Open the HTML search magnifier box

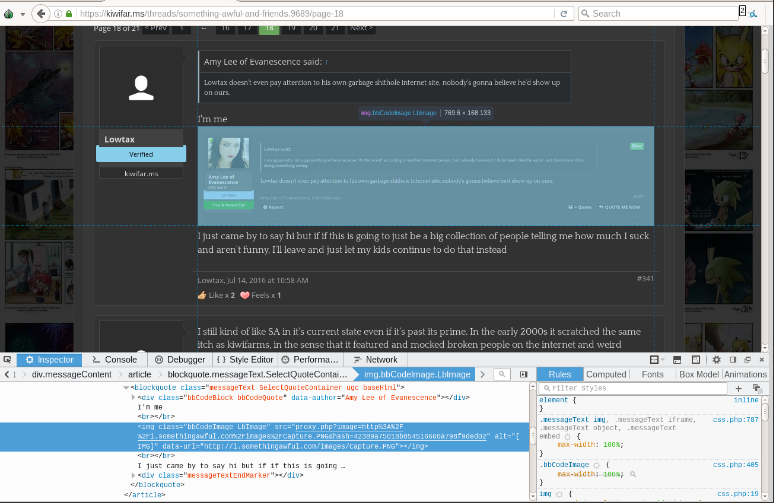pyautogui.click(x=502, y=374)
